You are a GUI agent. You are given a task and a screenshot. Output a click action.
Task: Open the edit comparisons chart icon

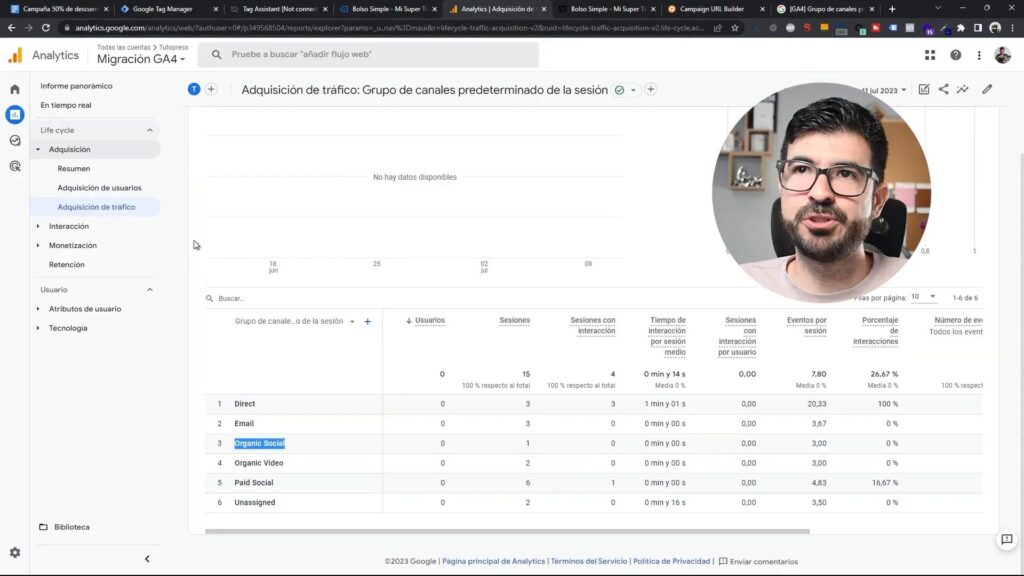(x=923, y=89)
